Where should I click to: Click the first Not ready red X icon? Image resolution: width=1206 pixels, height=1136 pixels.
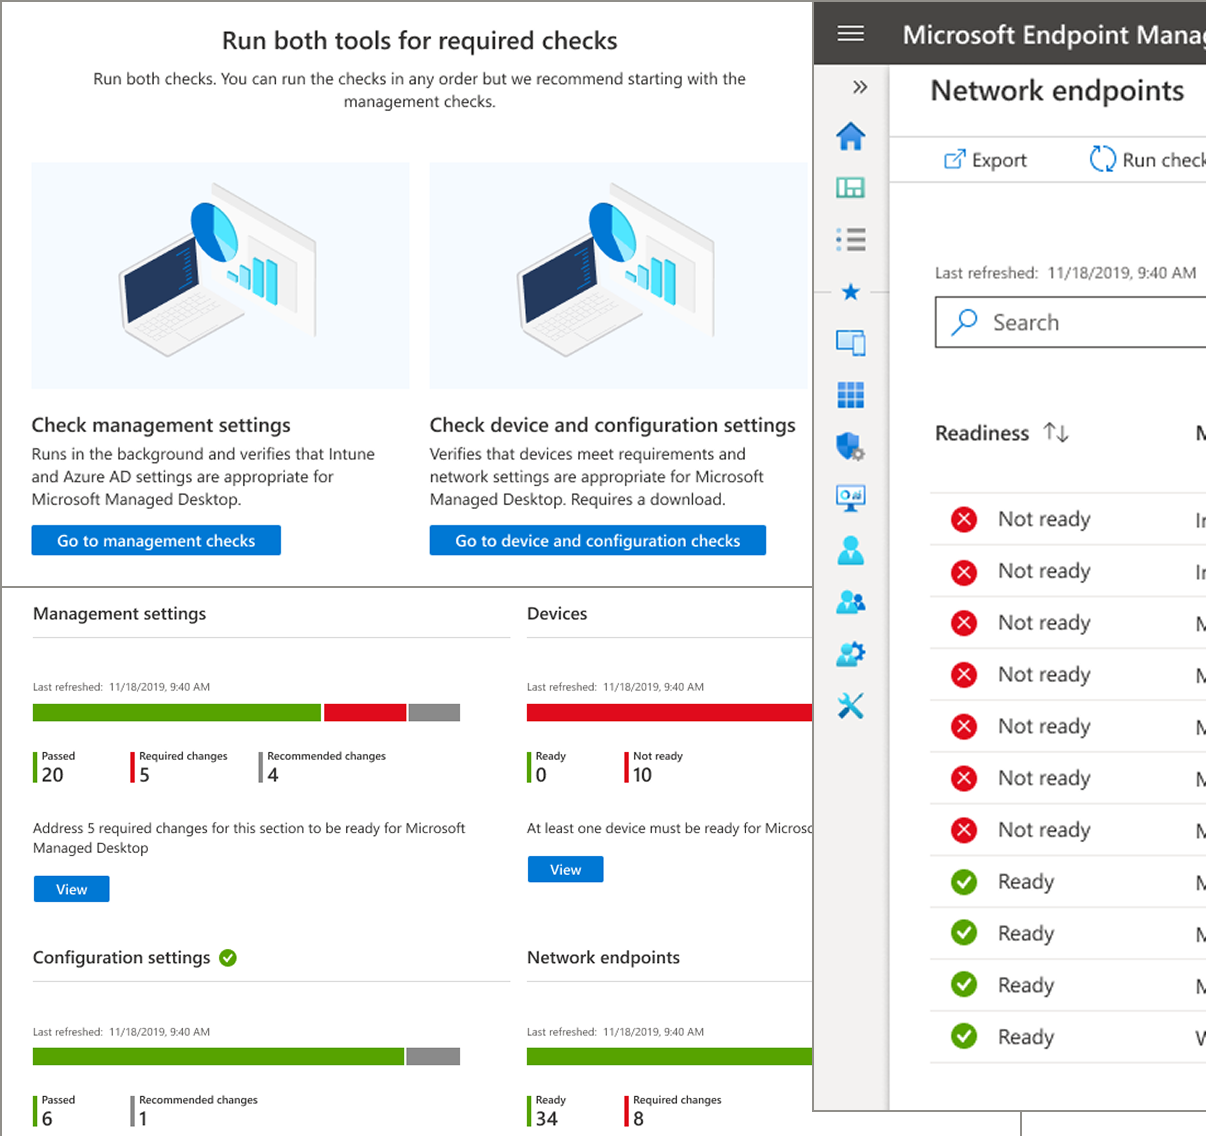coord(964,519)
